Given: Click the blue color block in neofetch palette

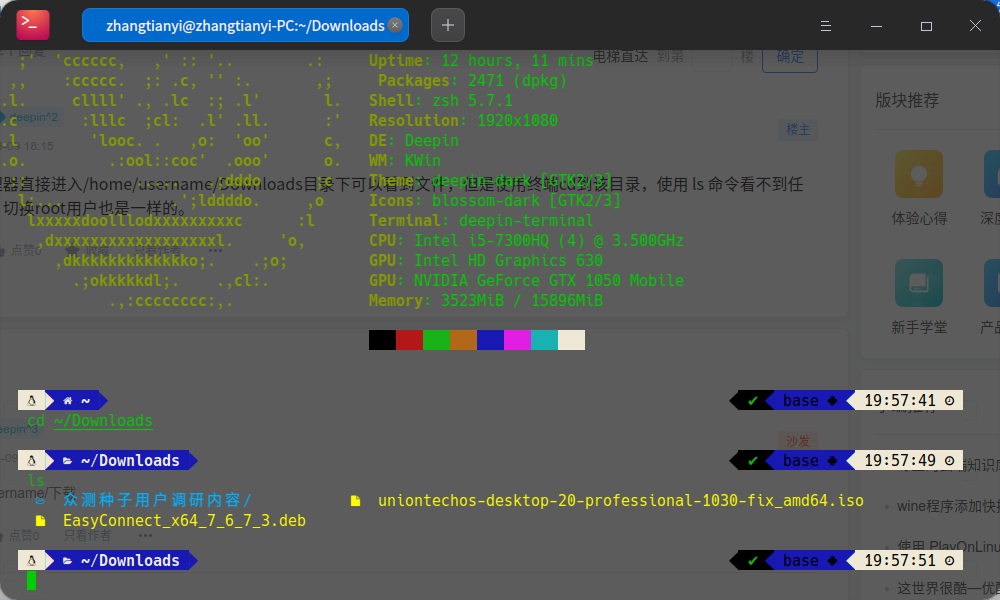Looking at the screenshot, I should 490,340.
